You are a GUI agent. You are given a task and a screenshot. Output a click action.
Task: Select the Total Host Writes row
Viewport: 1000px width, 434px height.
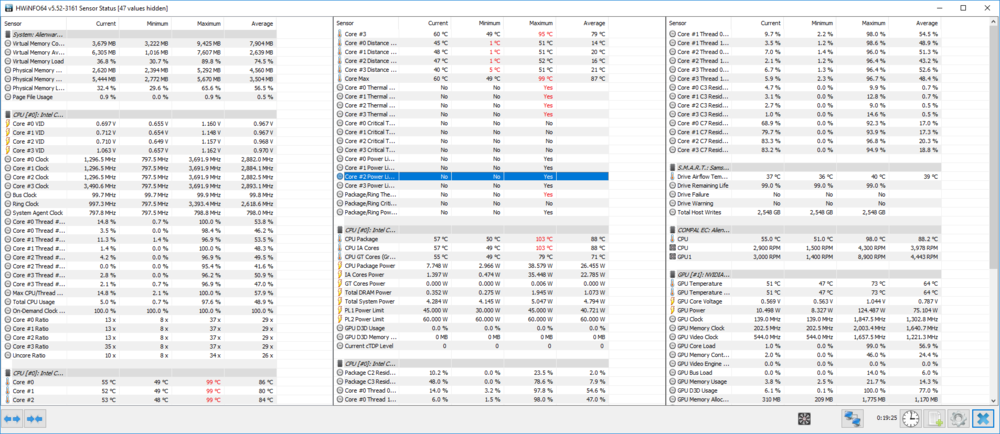click(705, 213)
